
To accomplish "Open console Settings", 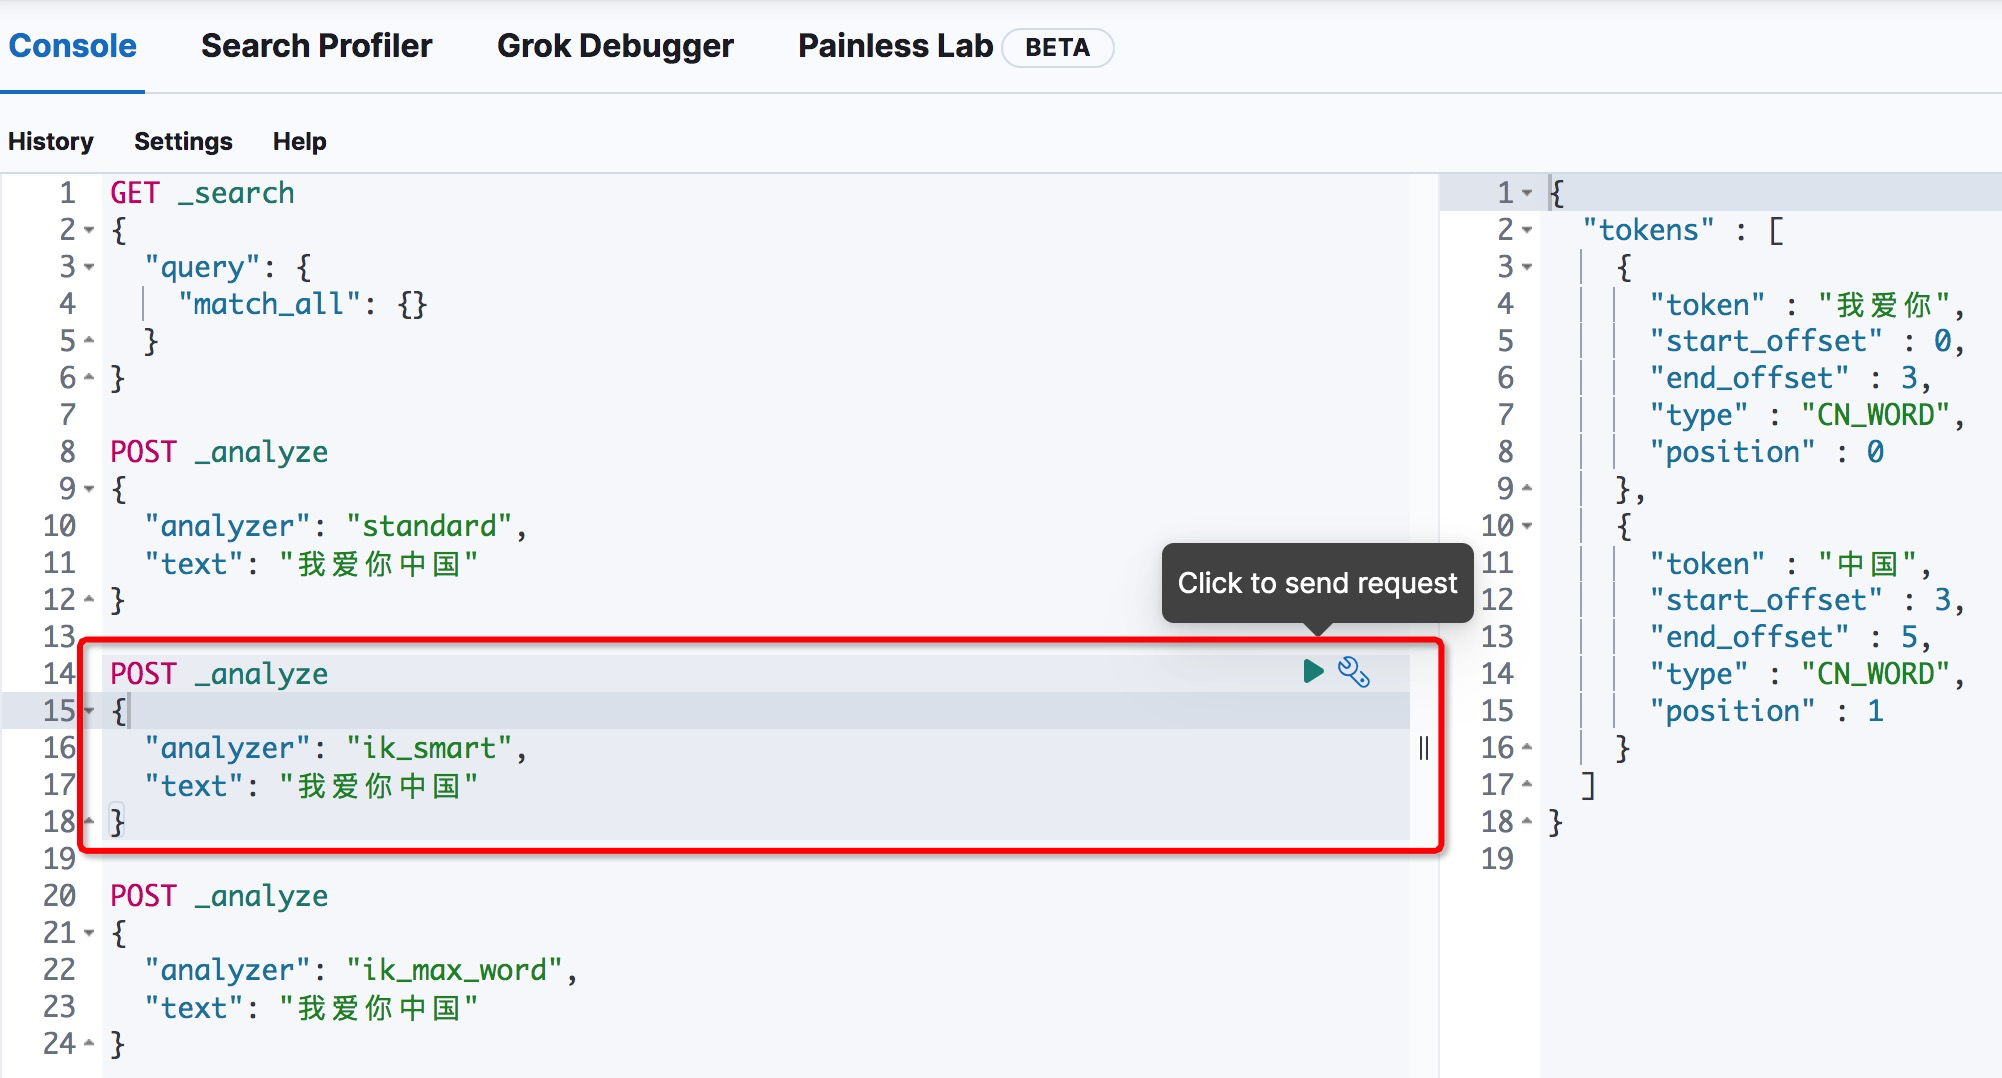I will [183, 141].
